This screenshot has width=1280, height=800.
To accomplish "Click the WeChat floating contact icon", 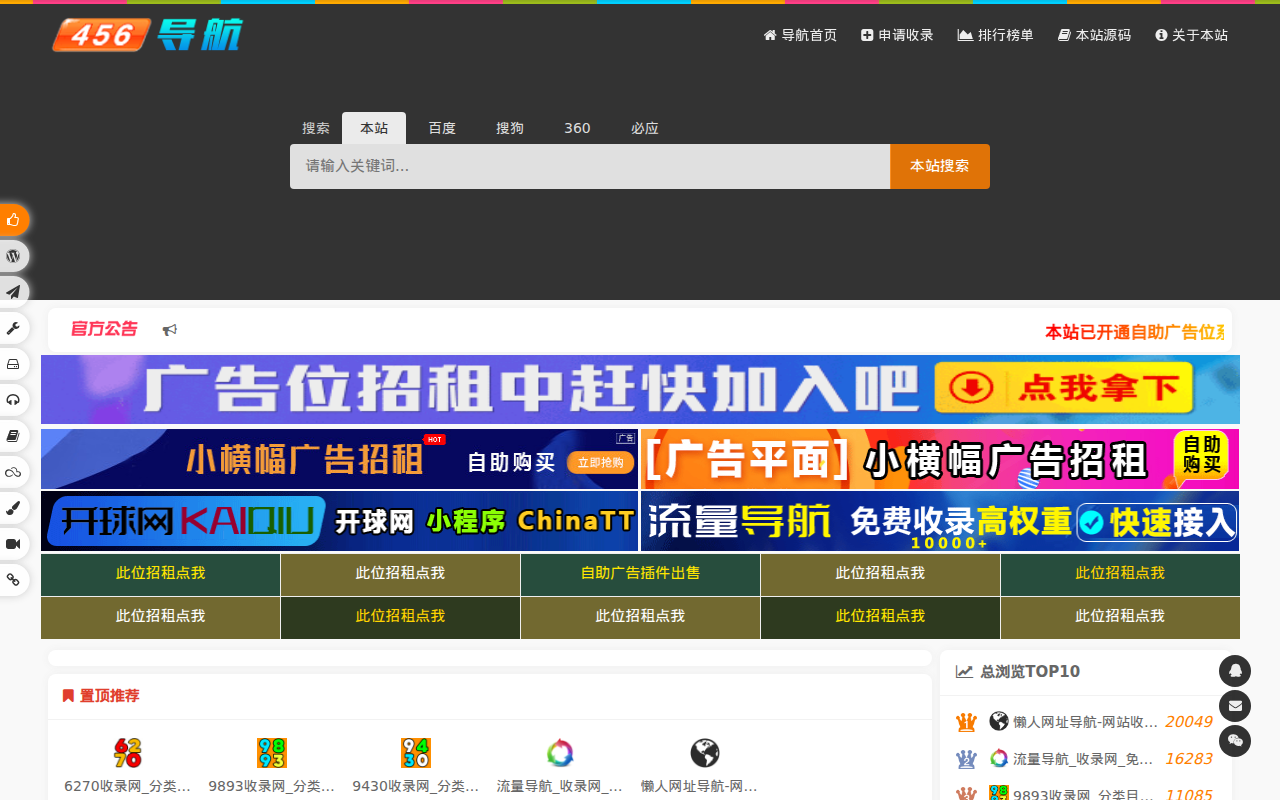I will coord(1236,741).
